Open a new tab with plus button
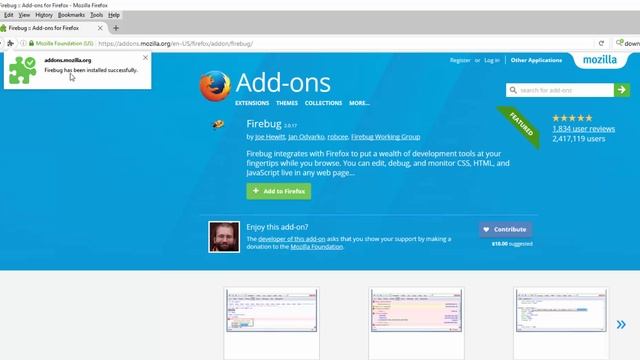Screen dimensions: 640x360 116,28
